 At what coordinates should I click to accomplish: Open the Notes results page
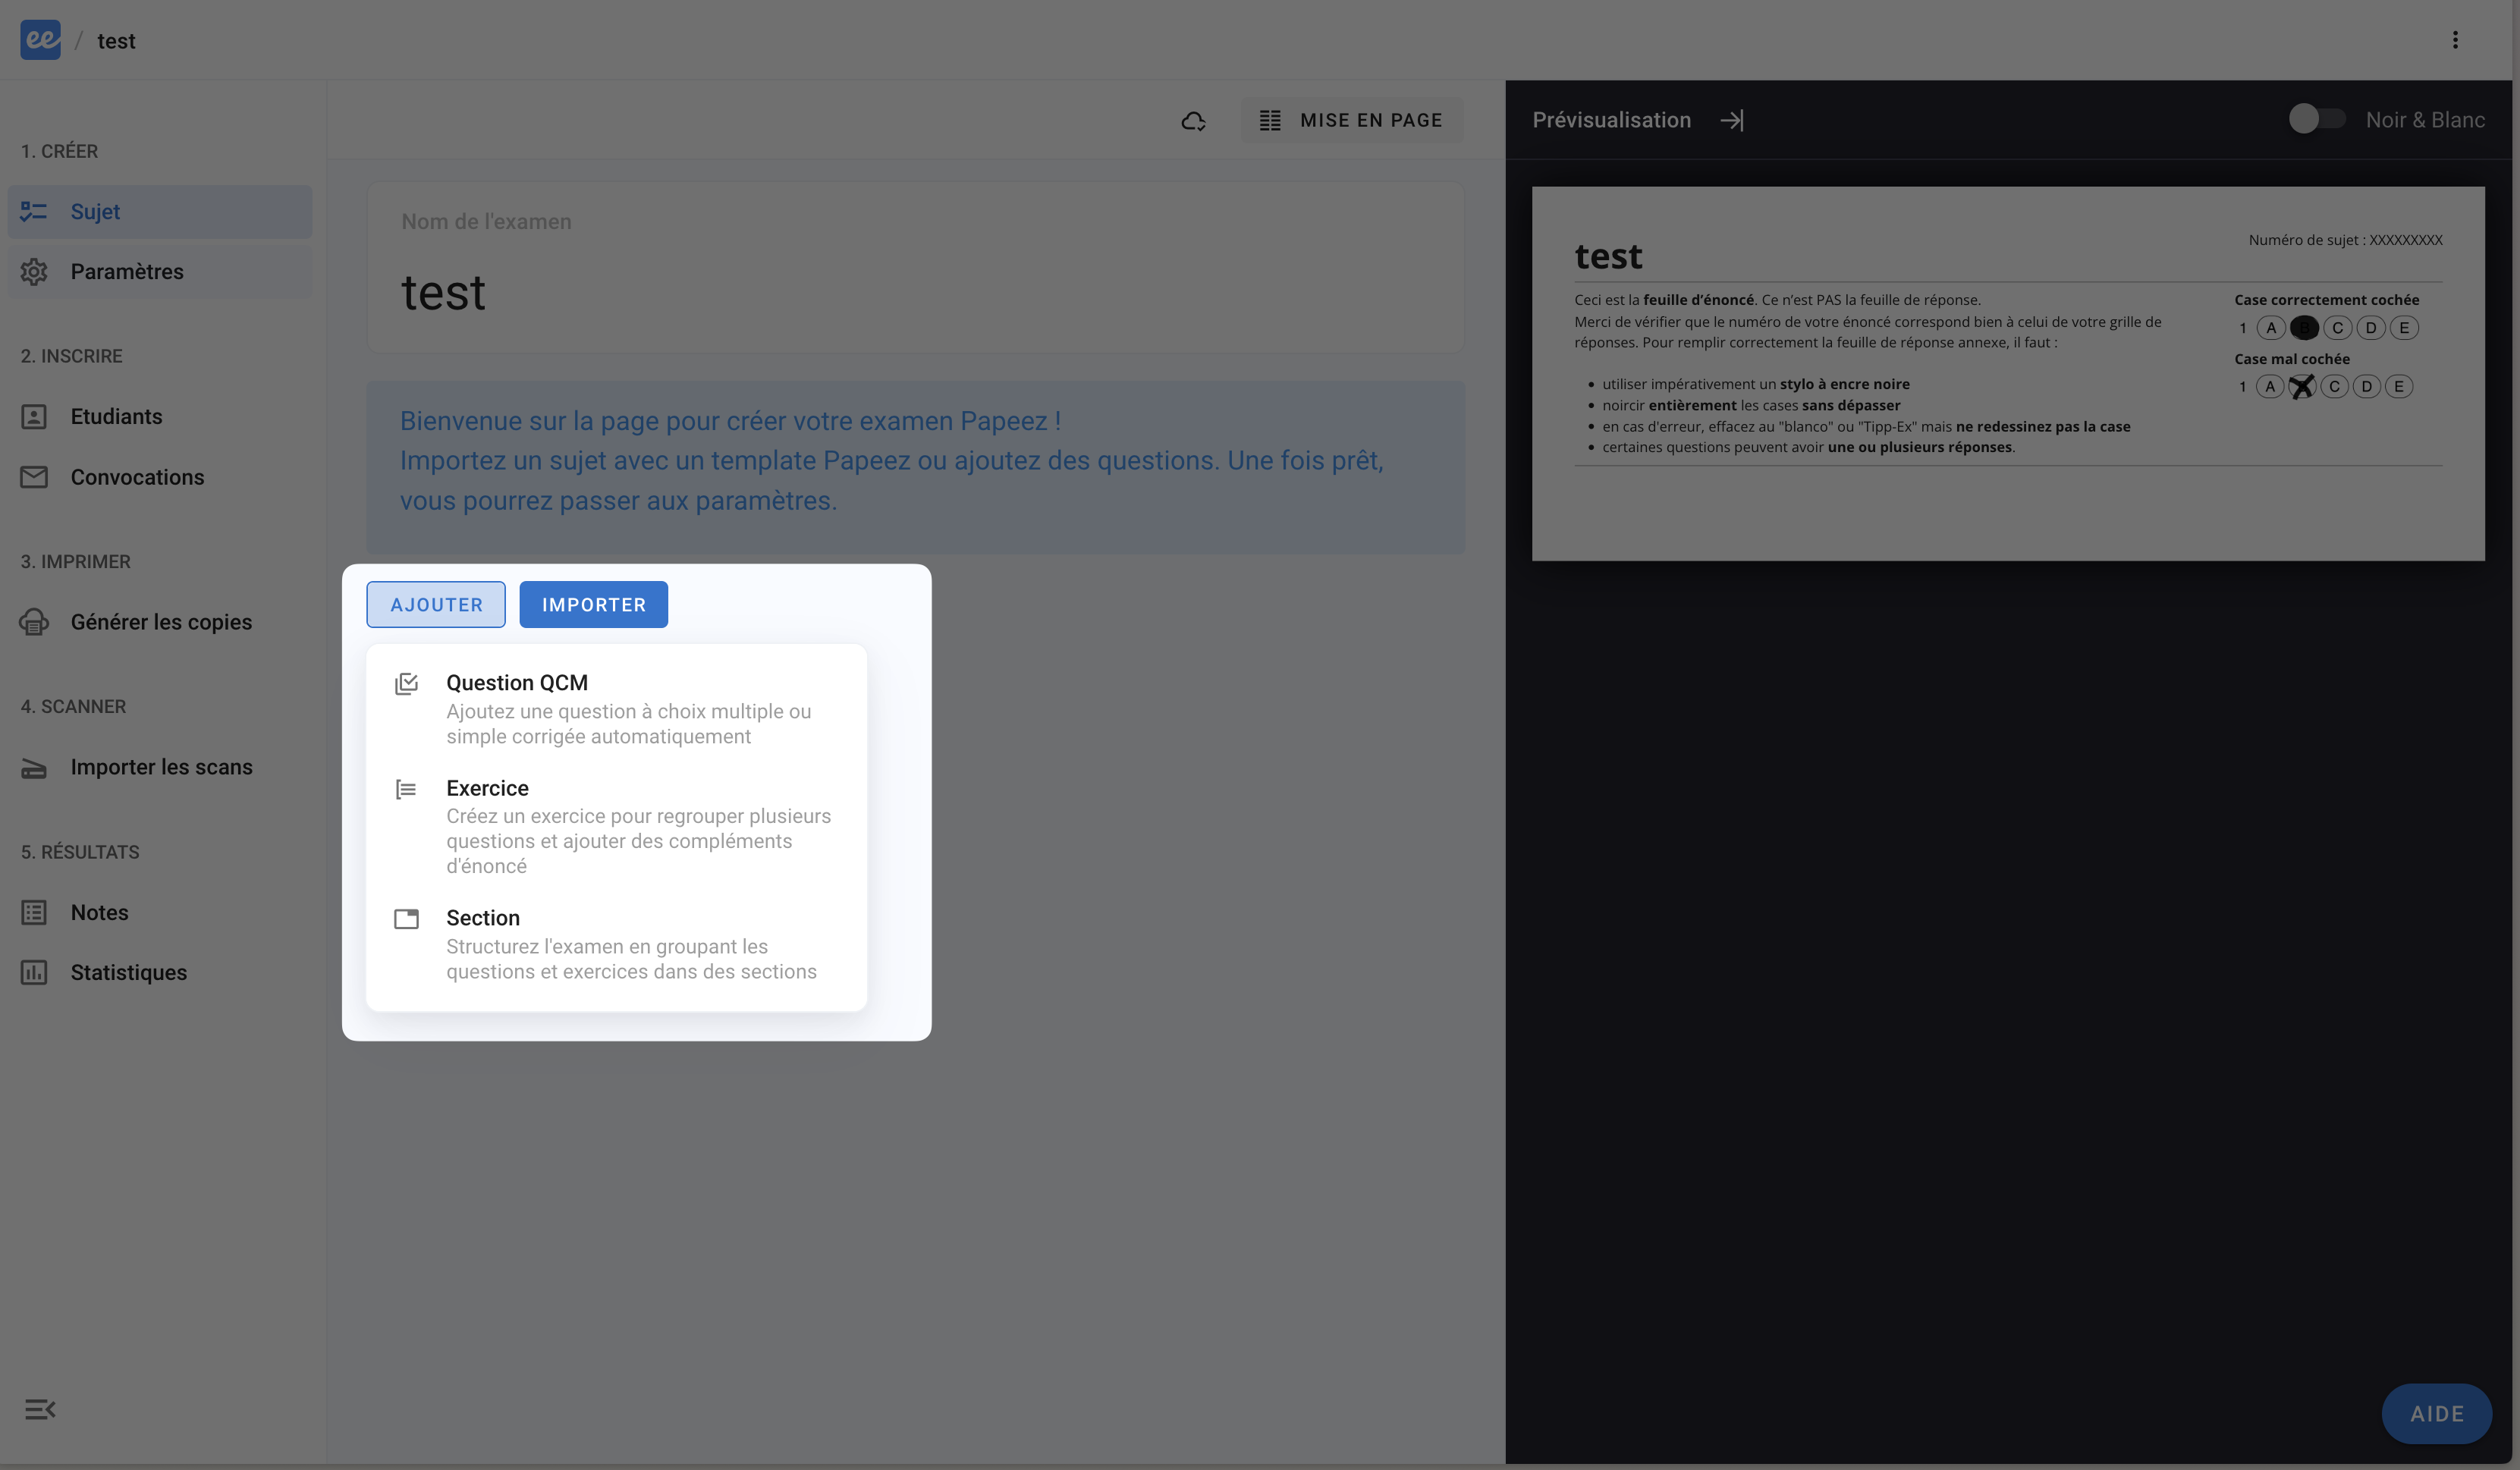99,913
